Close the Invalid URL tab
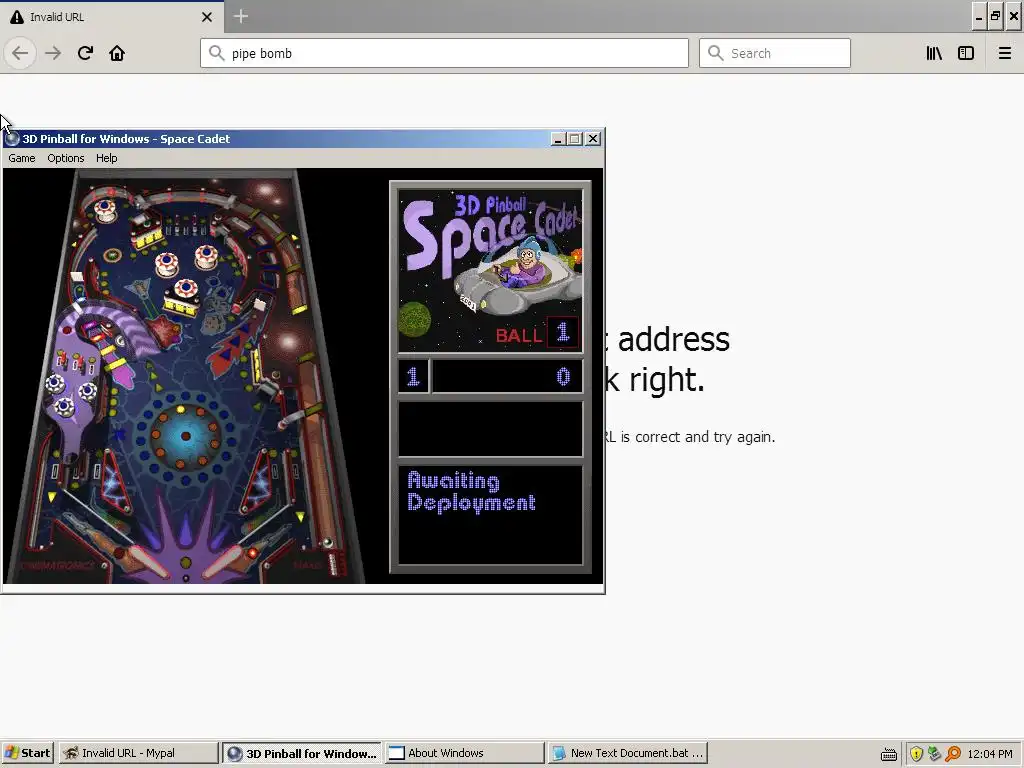This screenshot has height=768, width=1024. tap(206, 17)
